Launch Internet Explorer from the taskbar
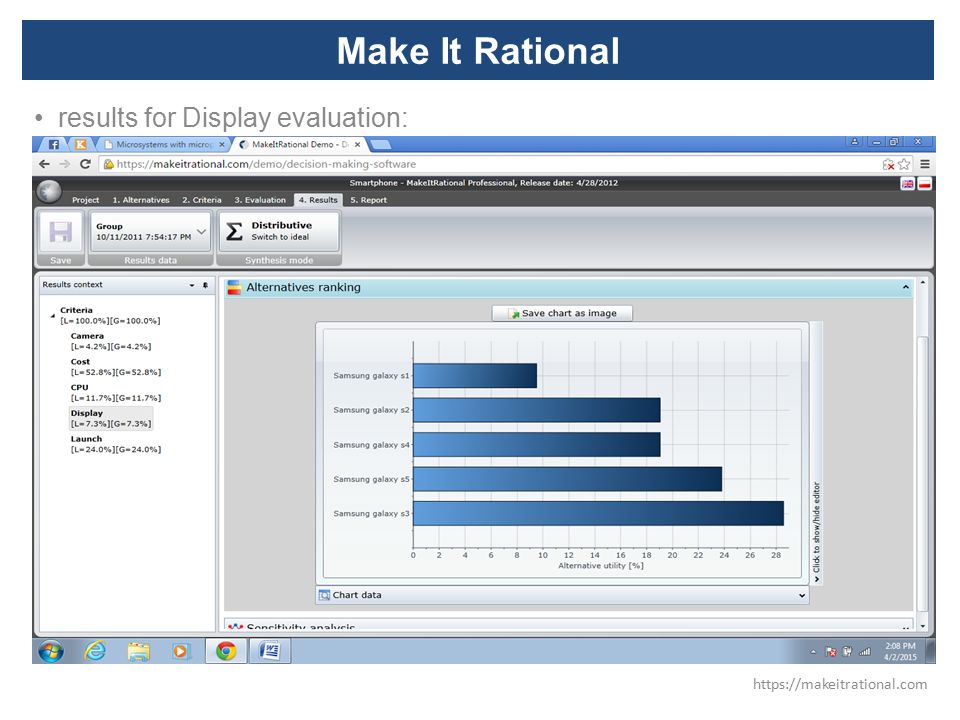Viewport: 960px width, 720px height. pos(95,651)
